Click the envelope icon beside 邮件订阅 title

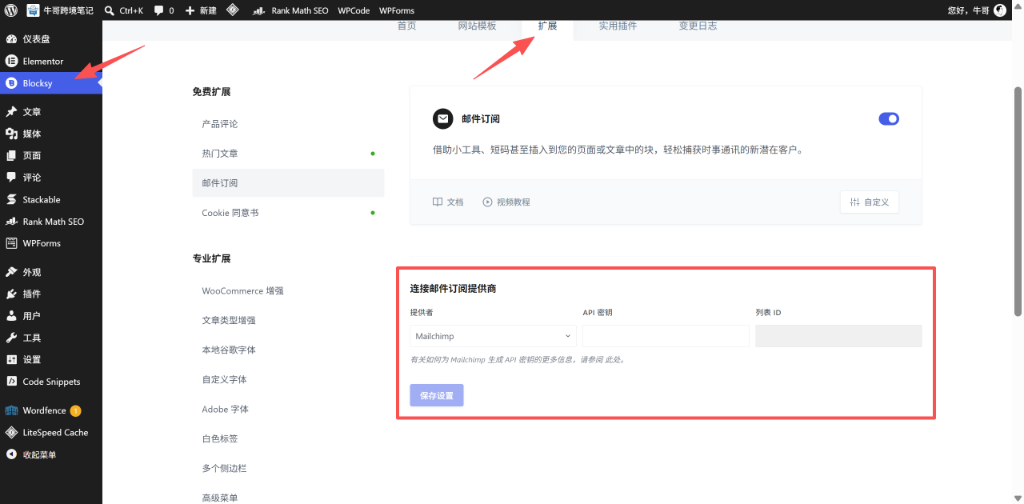[x=443, y=119]
